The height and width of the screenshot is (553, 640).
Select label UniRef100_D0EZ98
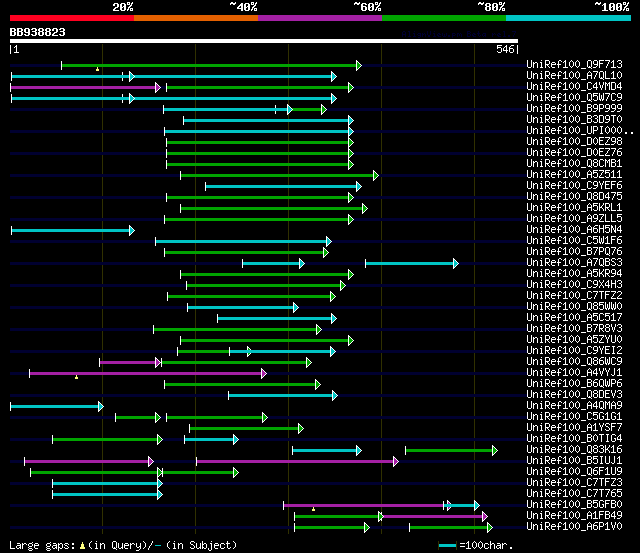point(574,141)
